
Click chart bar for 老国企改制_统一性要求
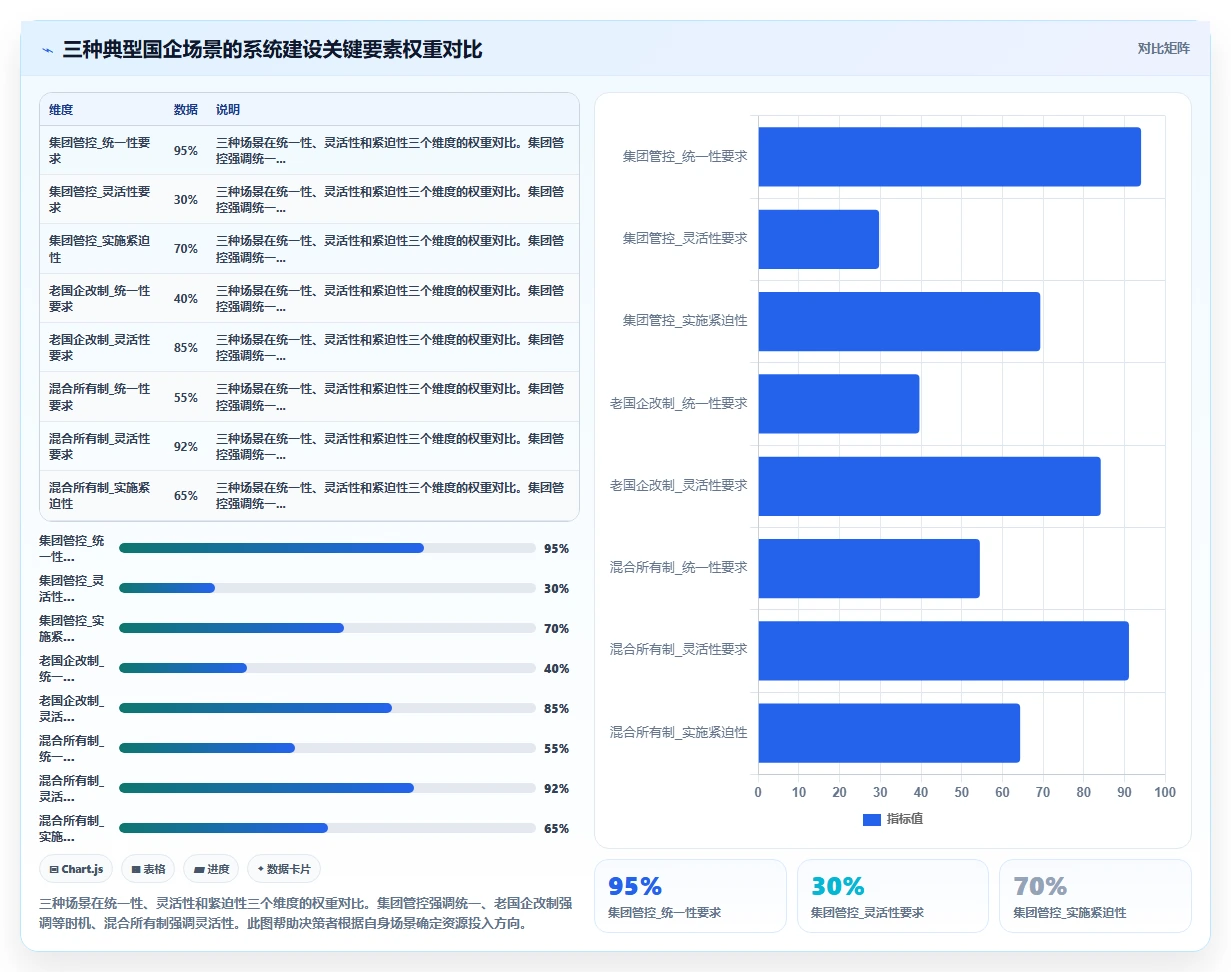click(838, 404)
